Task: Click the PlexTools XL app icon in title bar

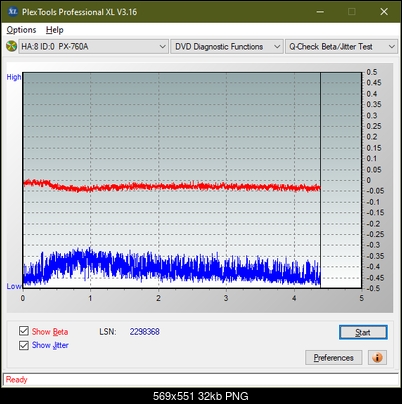Action: click(x=12, y=12)
